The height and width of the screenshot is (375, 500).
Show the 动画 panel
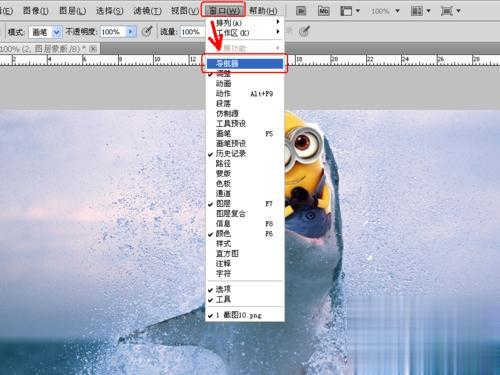[x=245, y=84]
